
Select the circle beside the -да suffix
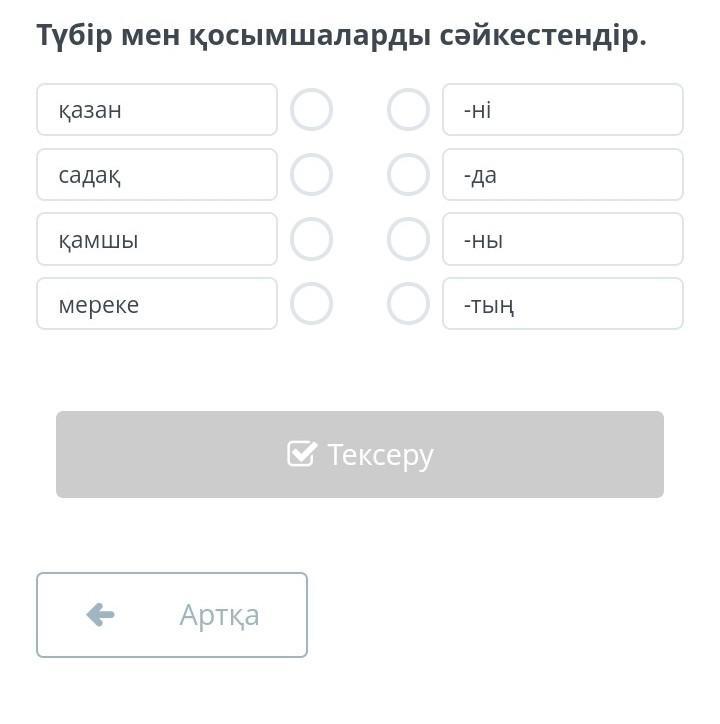pyautogui.click(x=408, y=175)
